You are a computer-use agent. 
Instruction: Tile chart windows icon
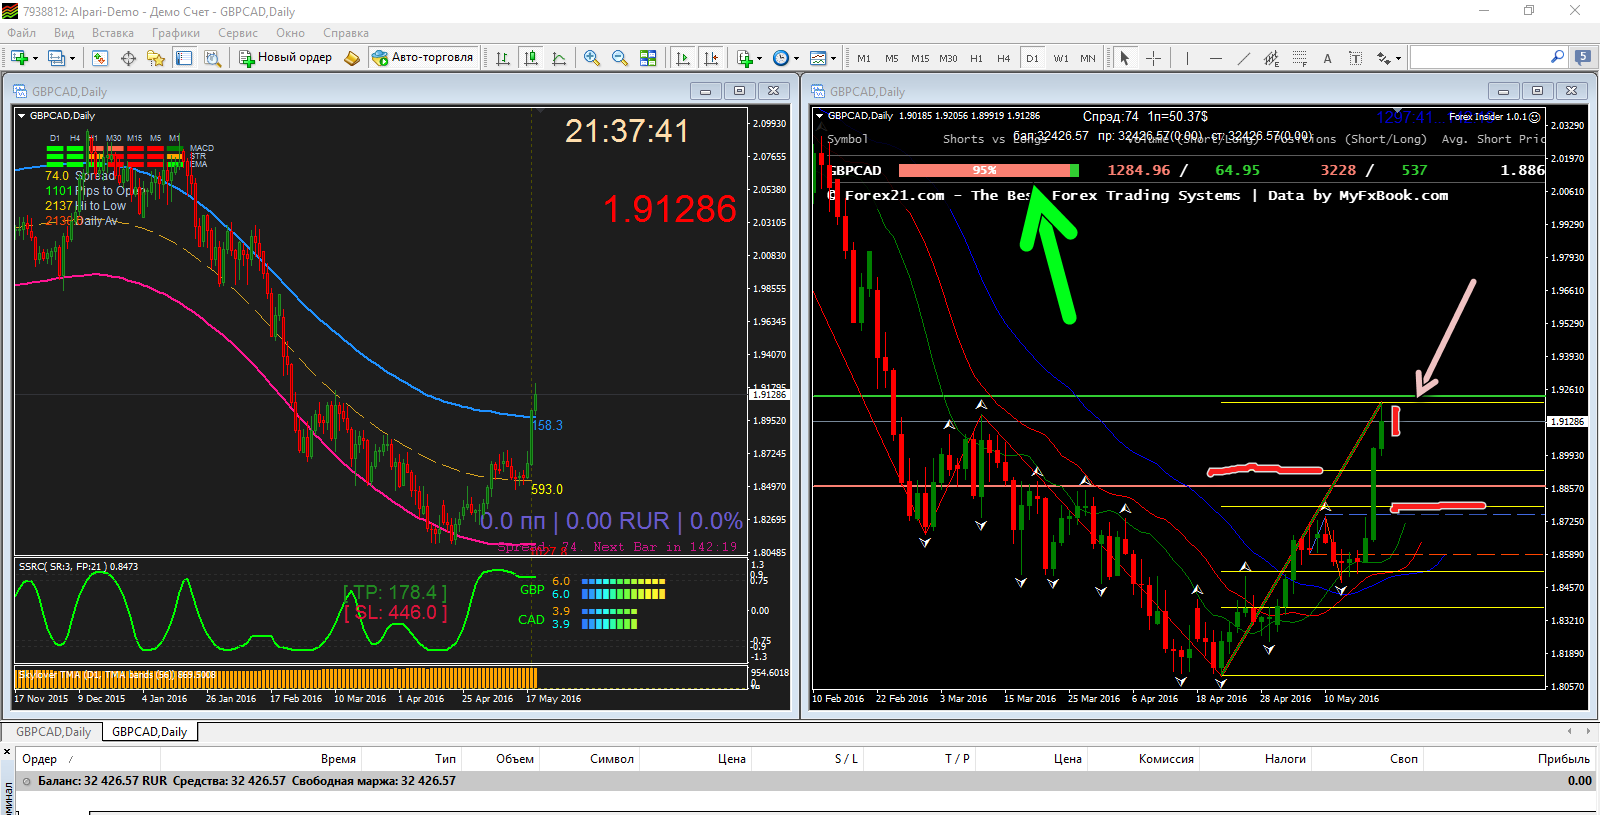(x=648, y=58)
